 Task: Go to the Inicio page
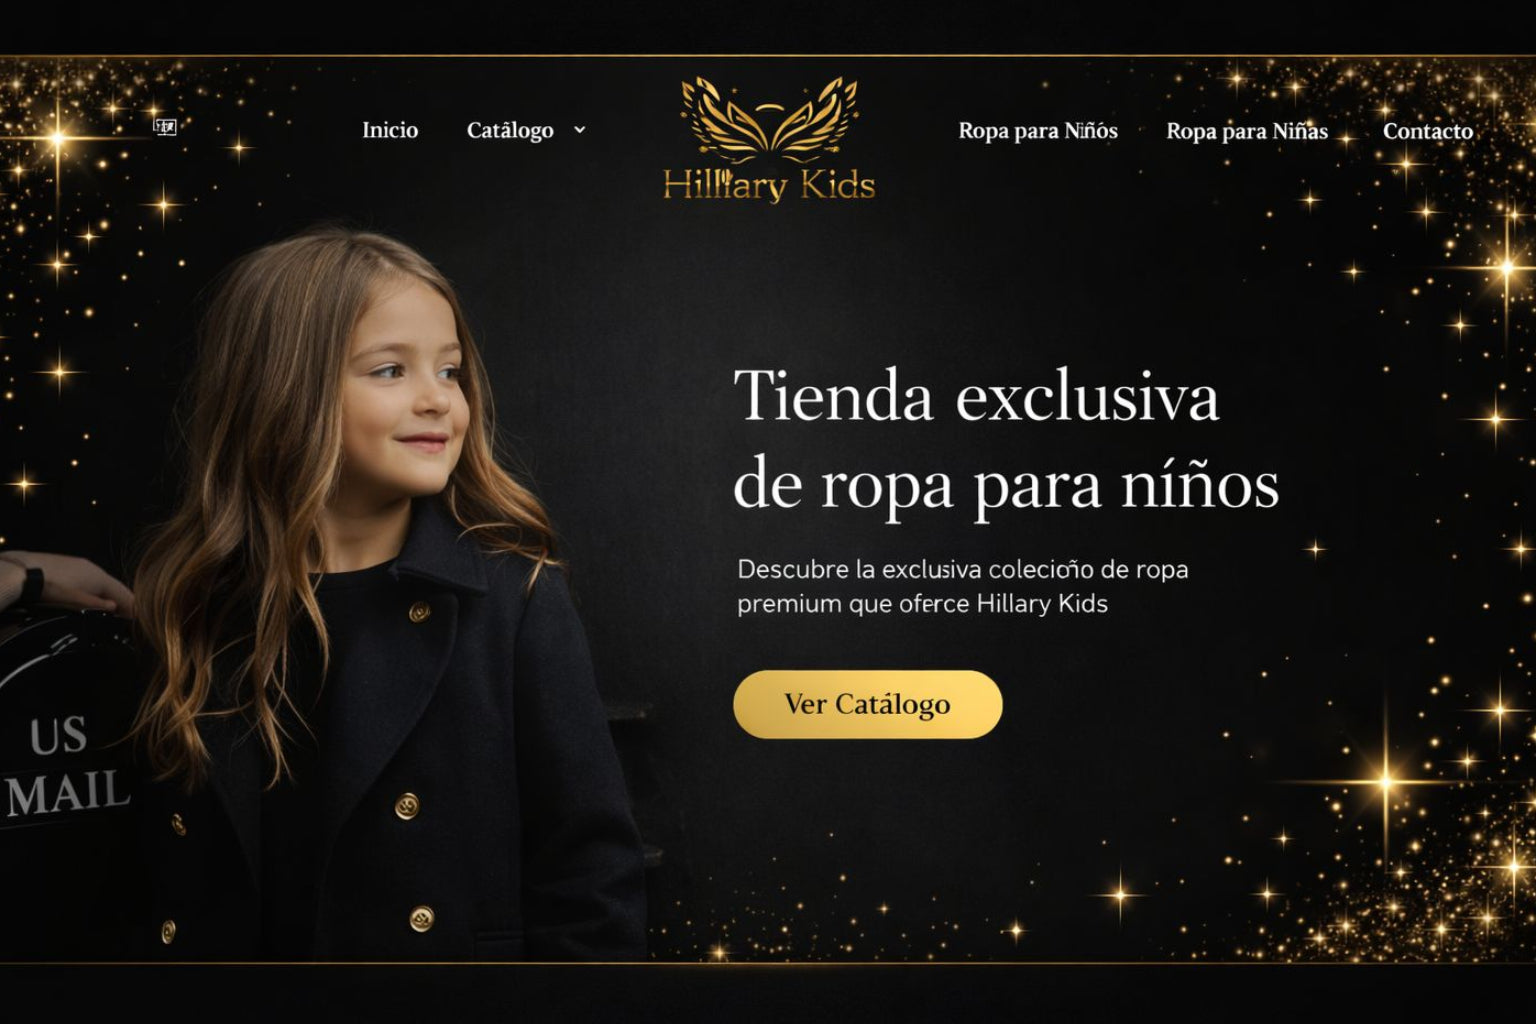[x=390, y=130]
